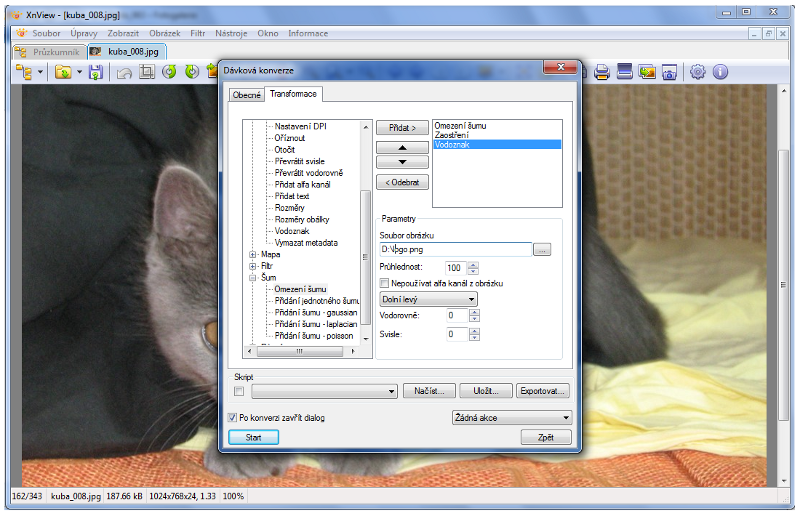
Task: Switch to the Obecné tab
Action: [246, 95]
